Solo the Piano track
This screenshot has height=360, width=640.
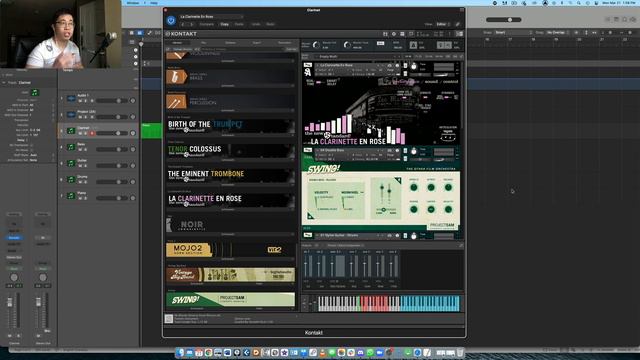[x=85, y=198]
